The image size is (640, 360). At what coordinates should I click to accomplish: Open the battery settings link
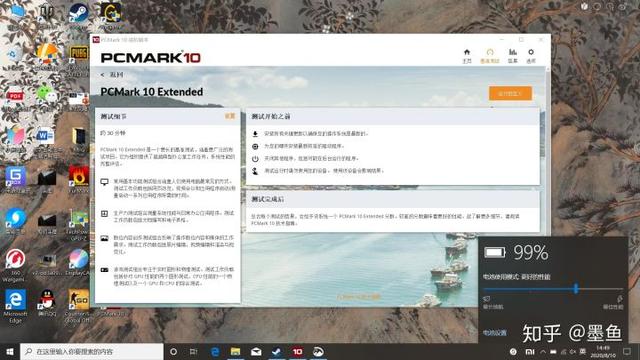coord(495,333)
